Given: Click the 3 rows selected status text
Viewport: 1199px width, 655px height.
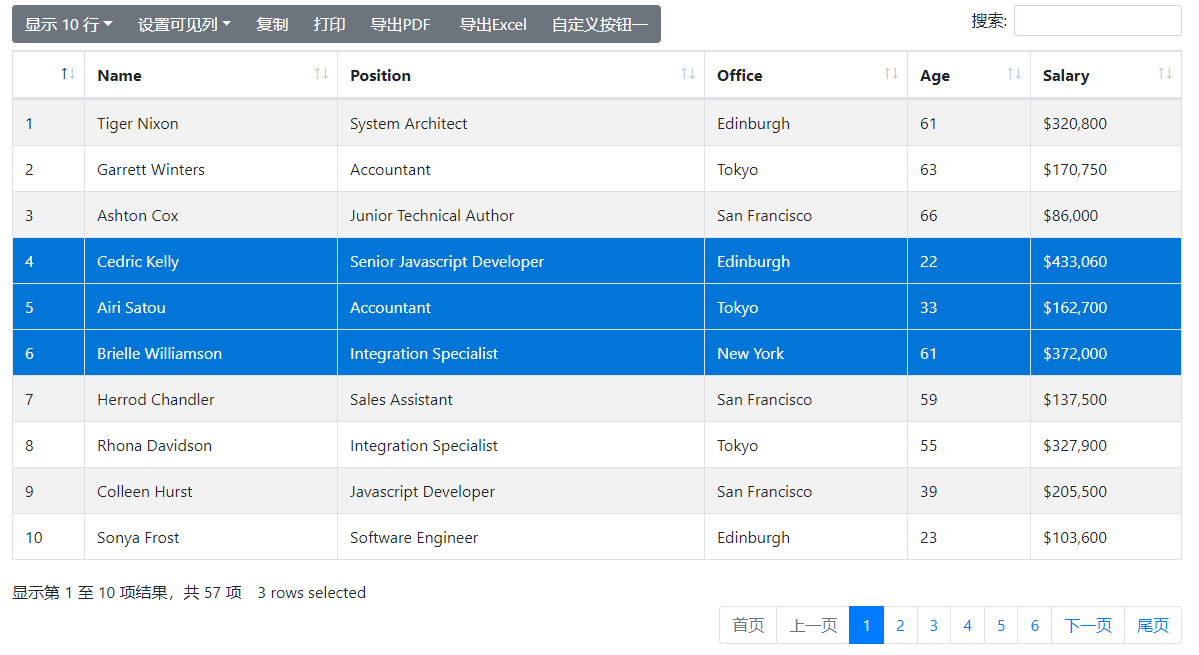Looking at the screenshot, I should click(311, 592).
